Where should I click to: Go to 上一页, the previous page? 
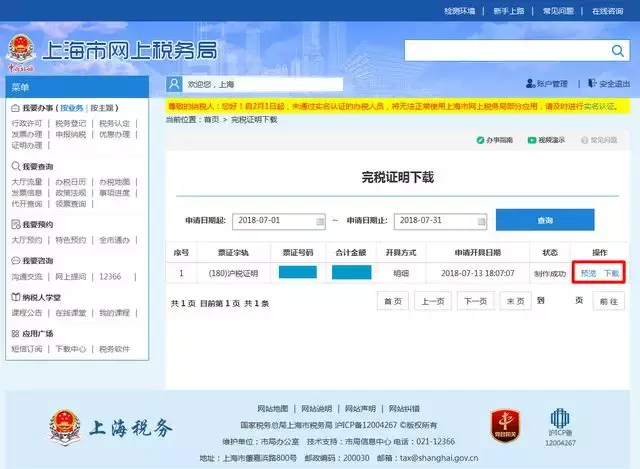pos(433,301)
